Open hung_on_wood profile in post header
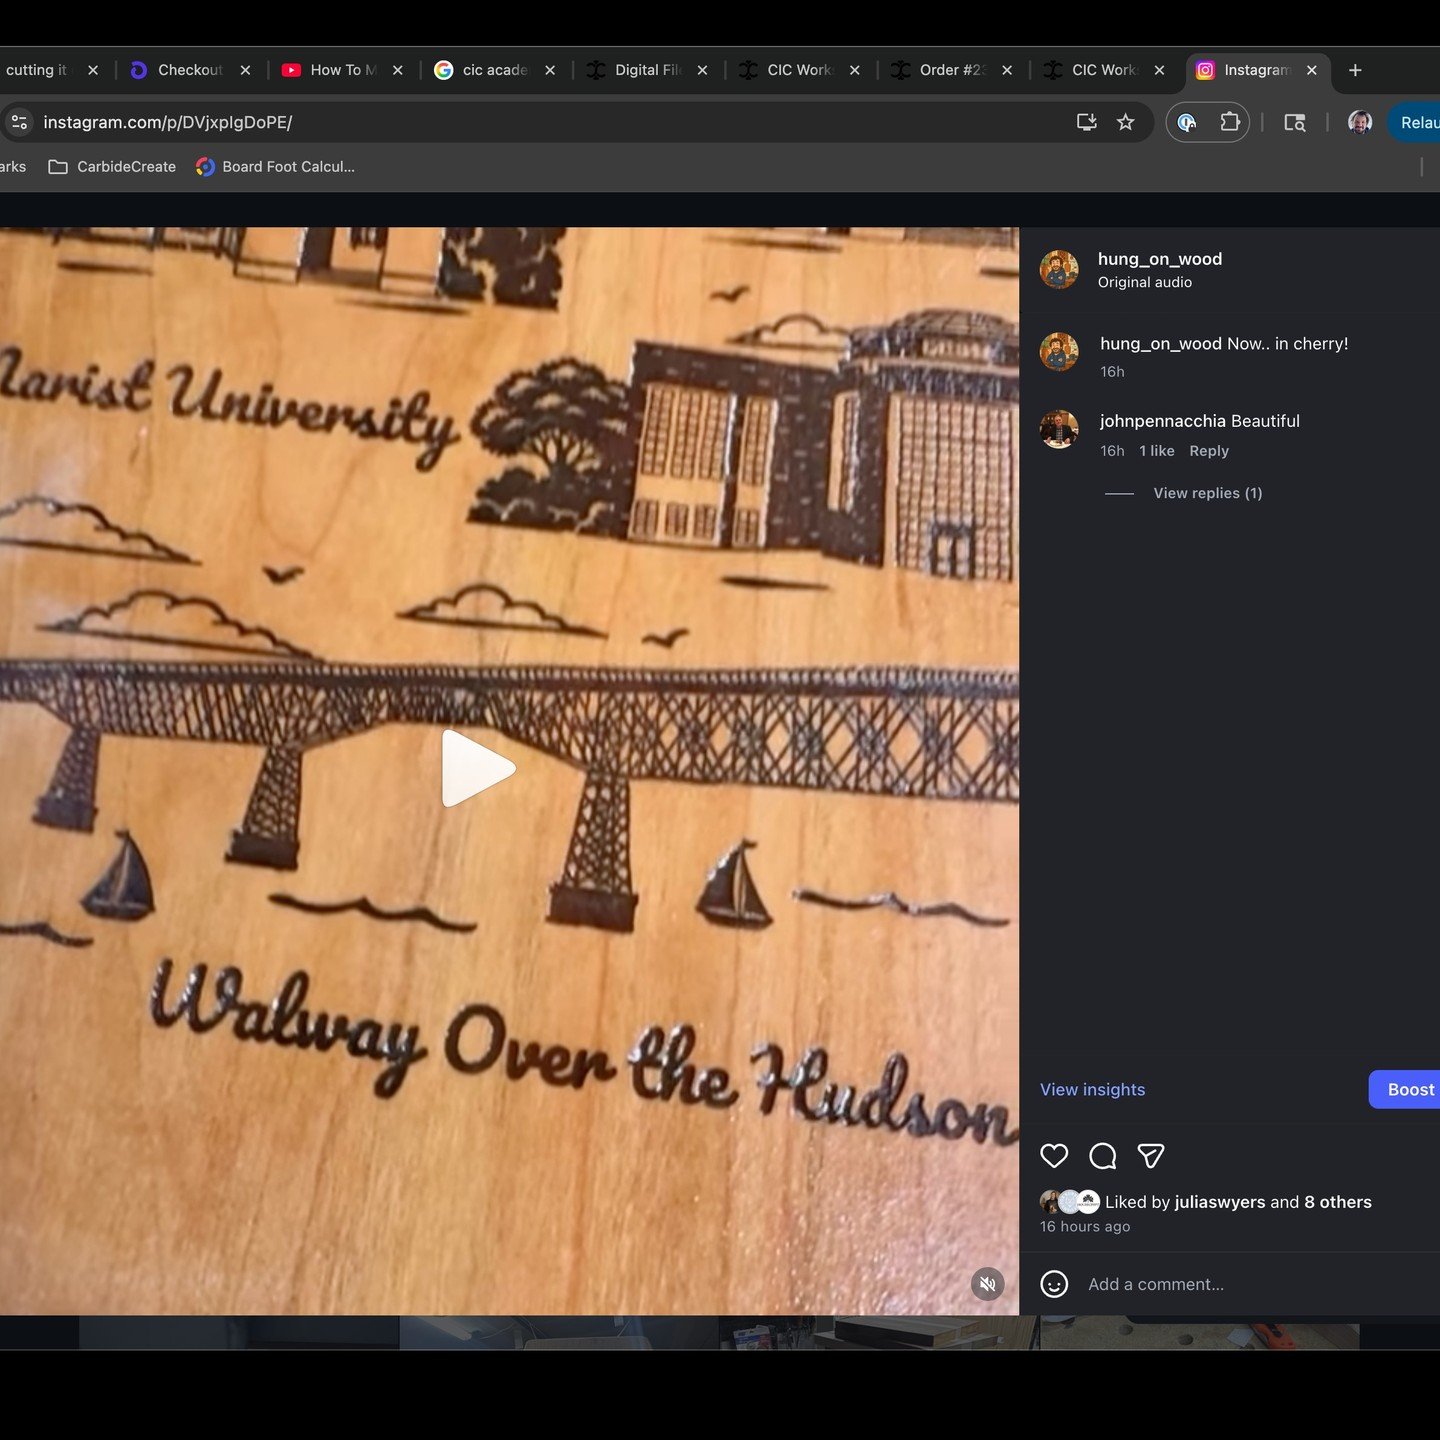1440x1440 pixels. point(1160,259)
